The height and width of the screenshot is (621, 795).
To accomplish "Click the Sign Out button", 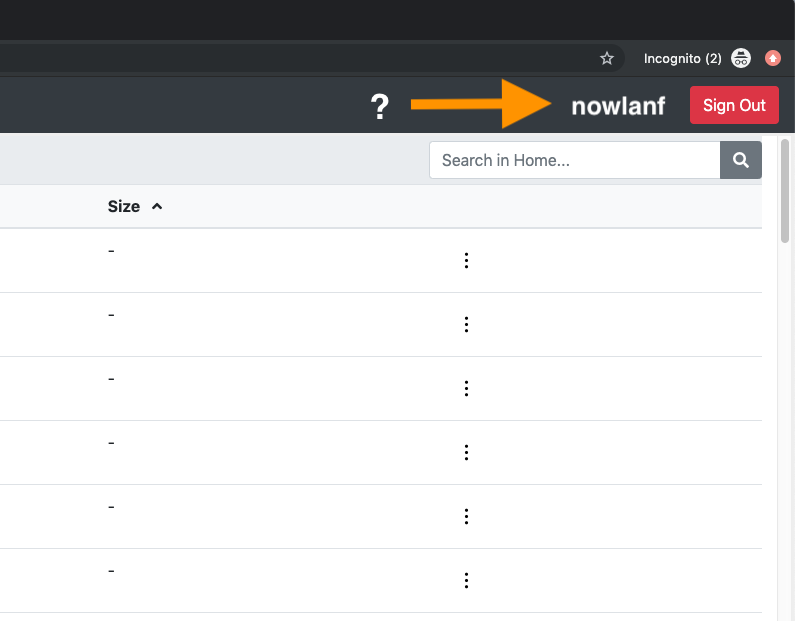I will 733,105.
